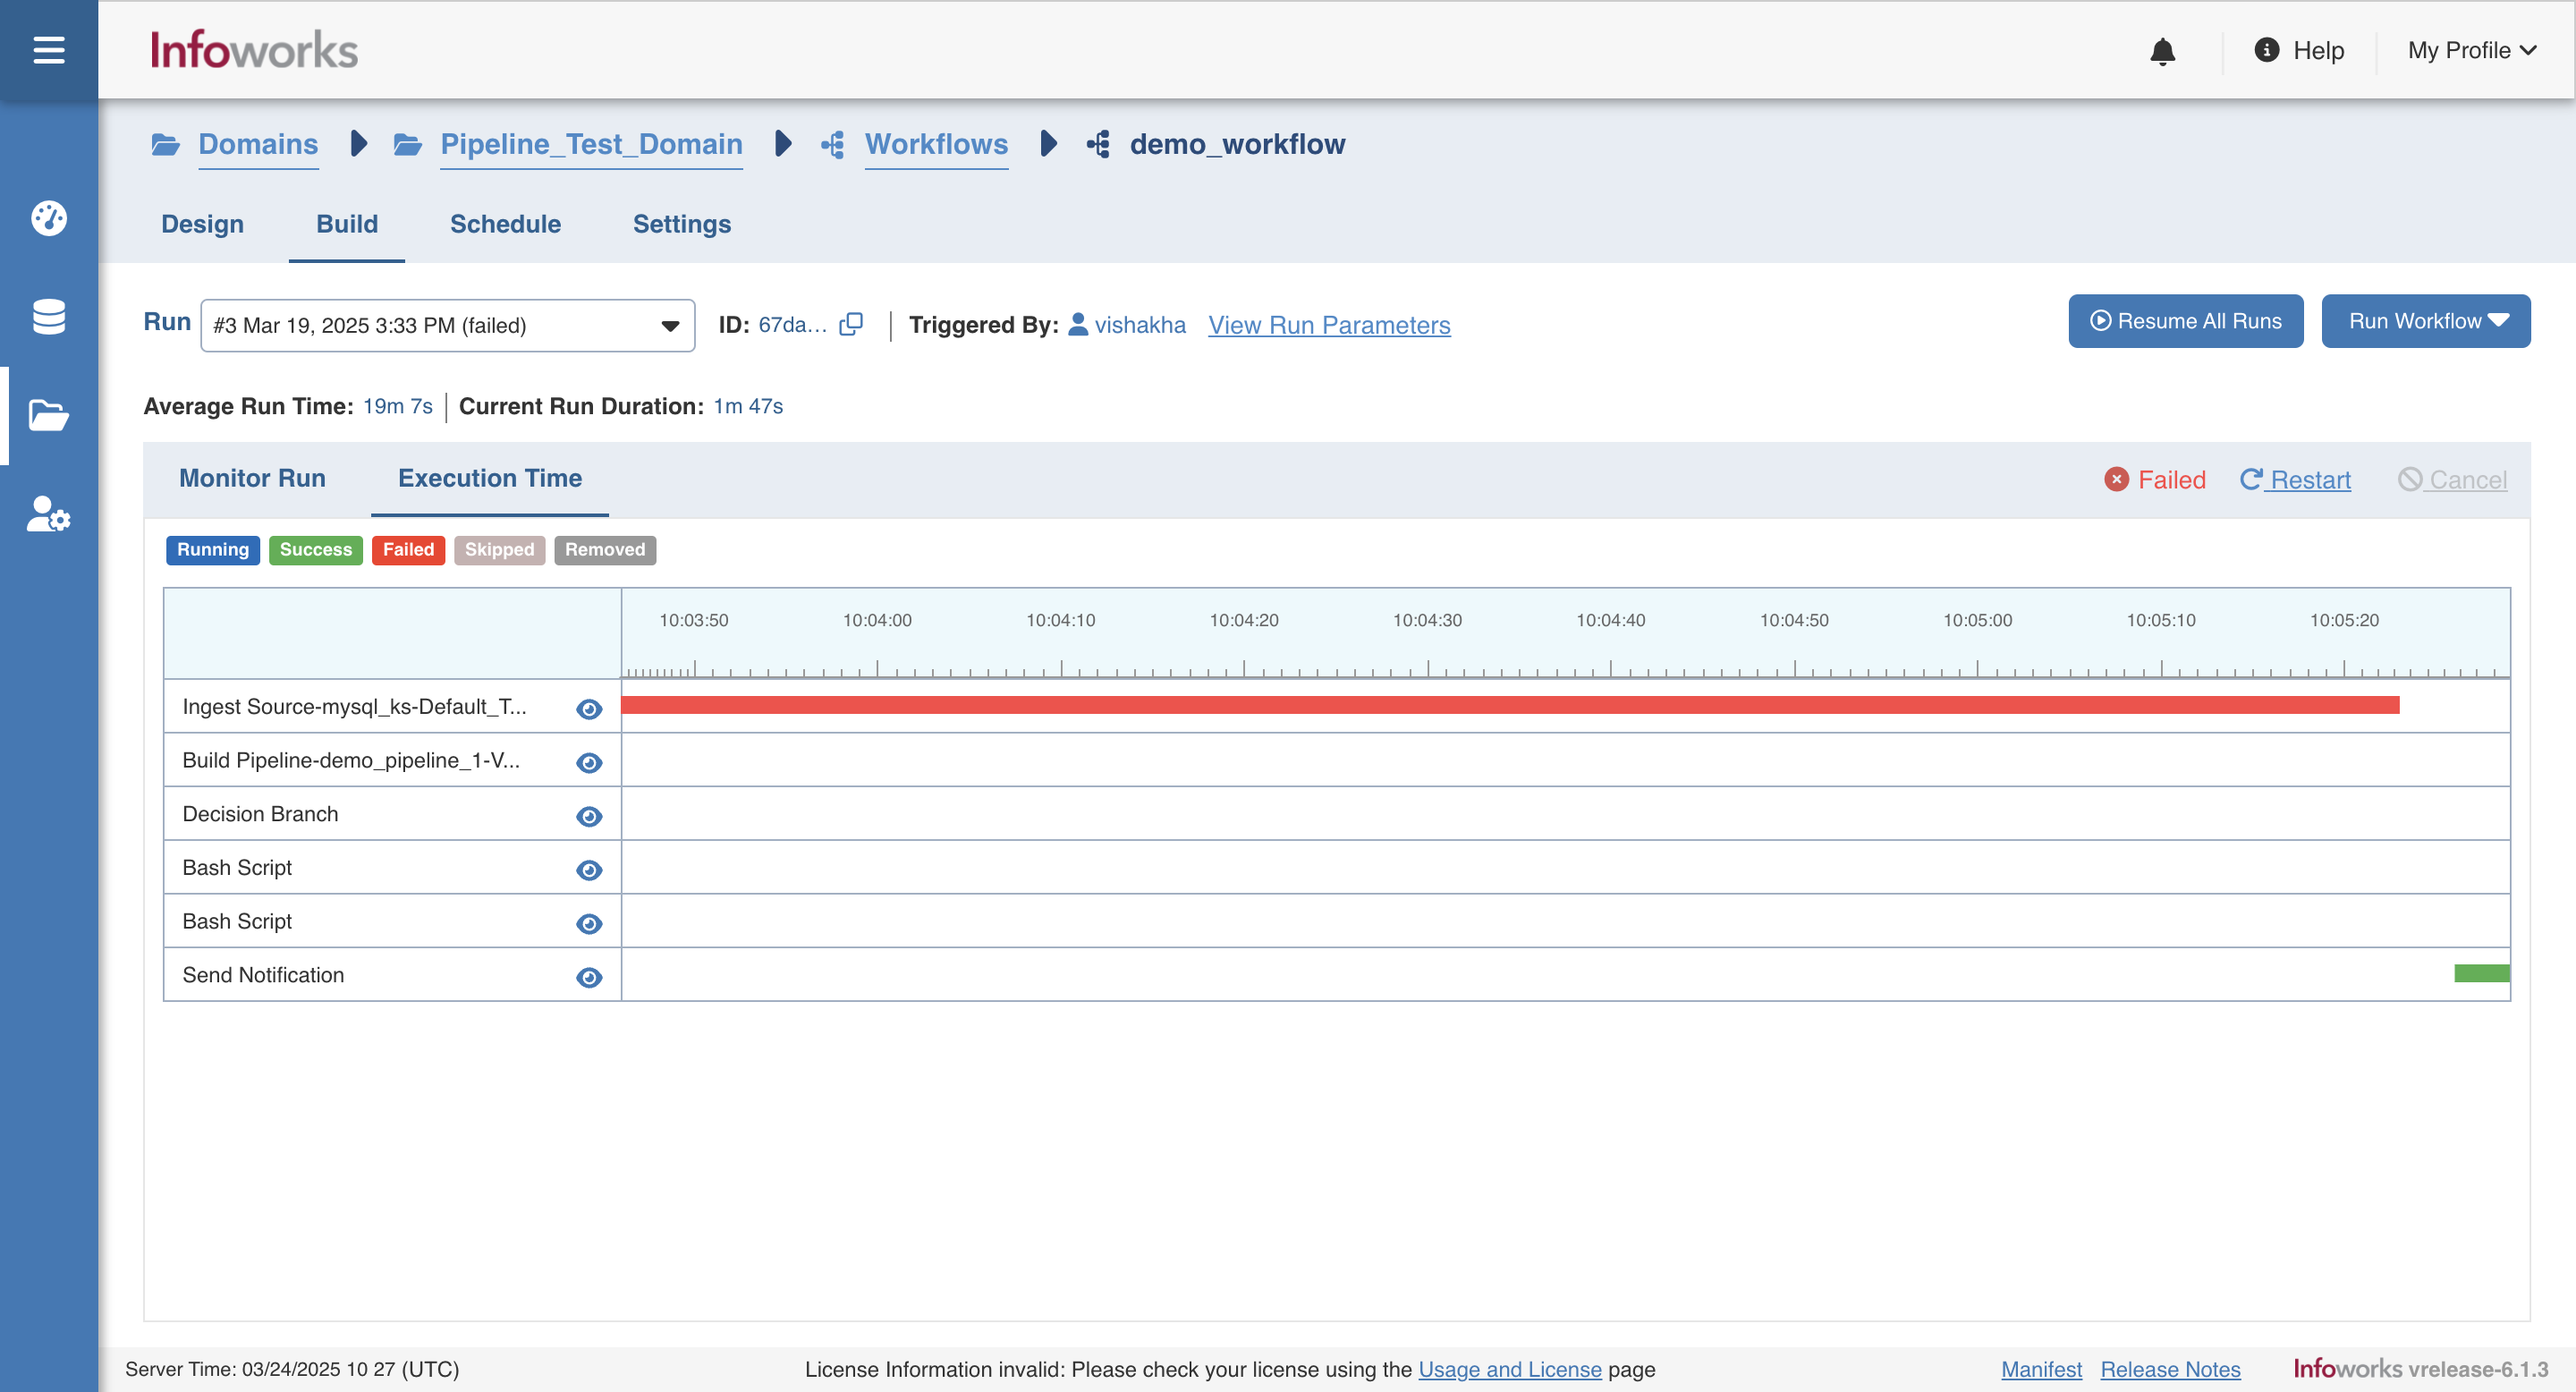Toggle the eye for the second Bash Script row
Screen dimensions: 2576x1392
point(589,924)
